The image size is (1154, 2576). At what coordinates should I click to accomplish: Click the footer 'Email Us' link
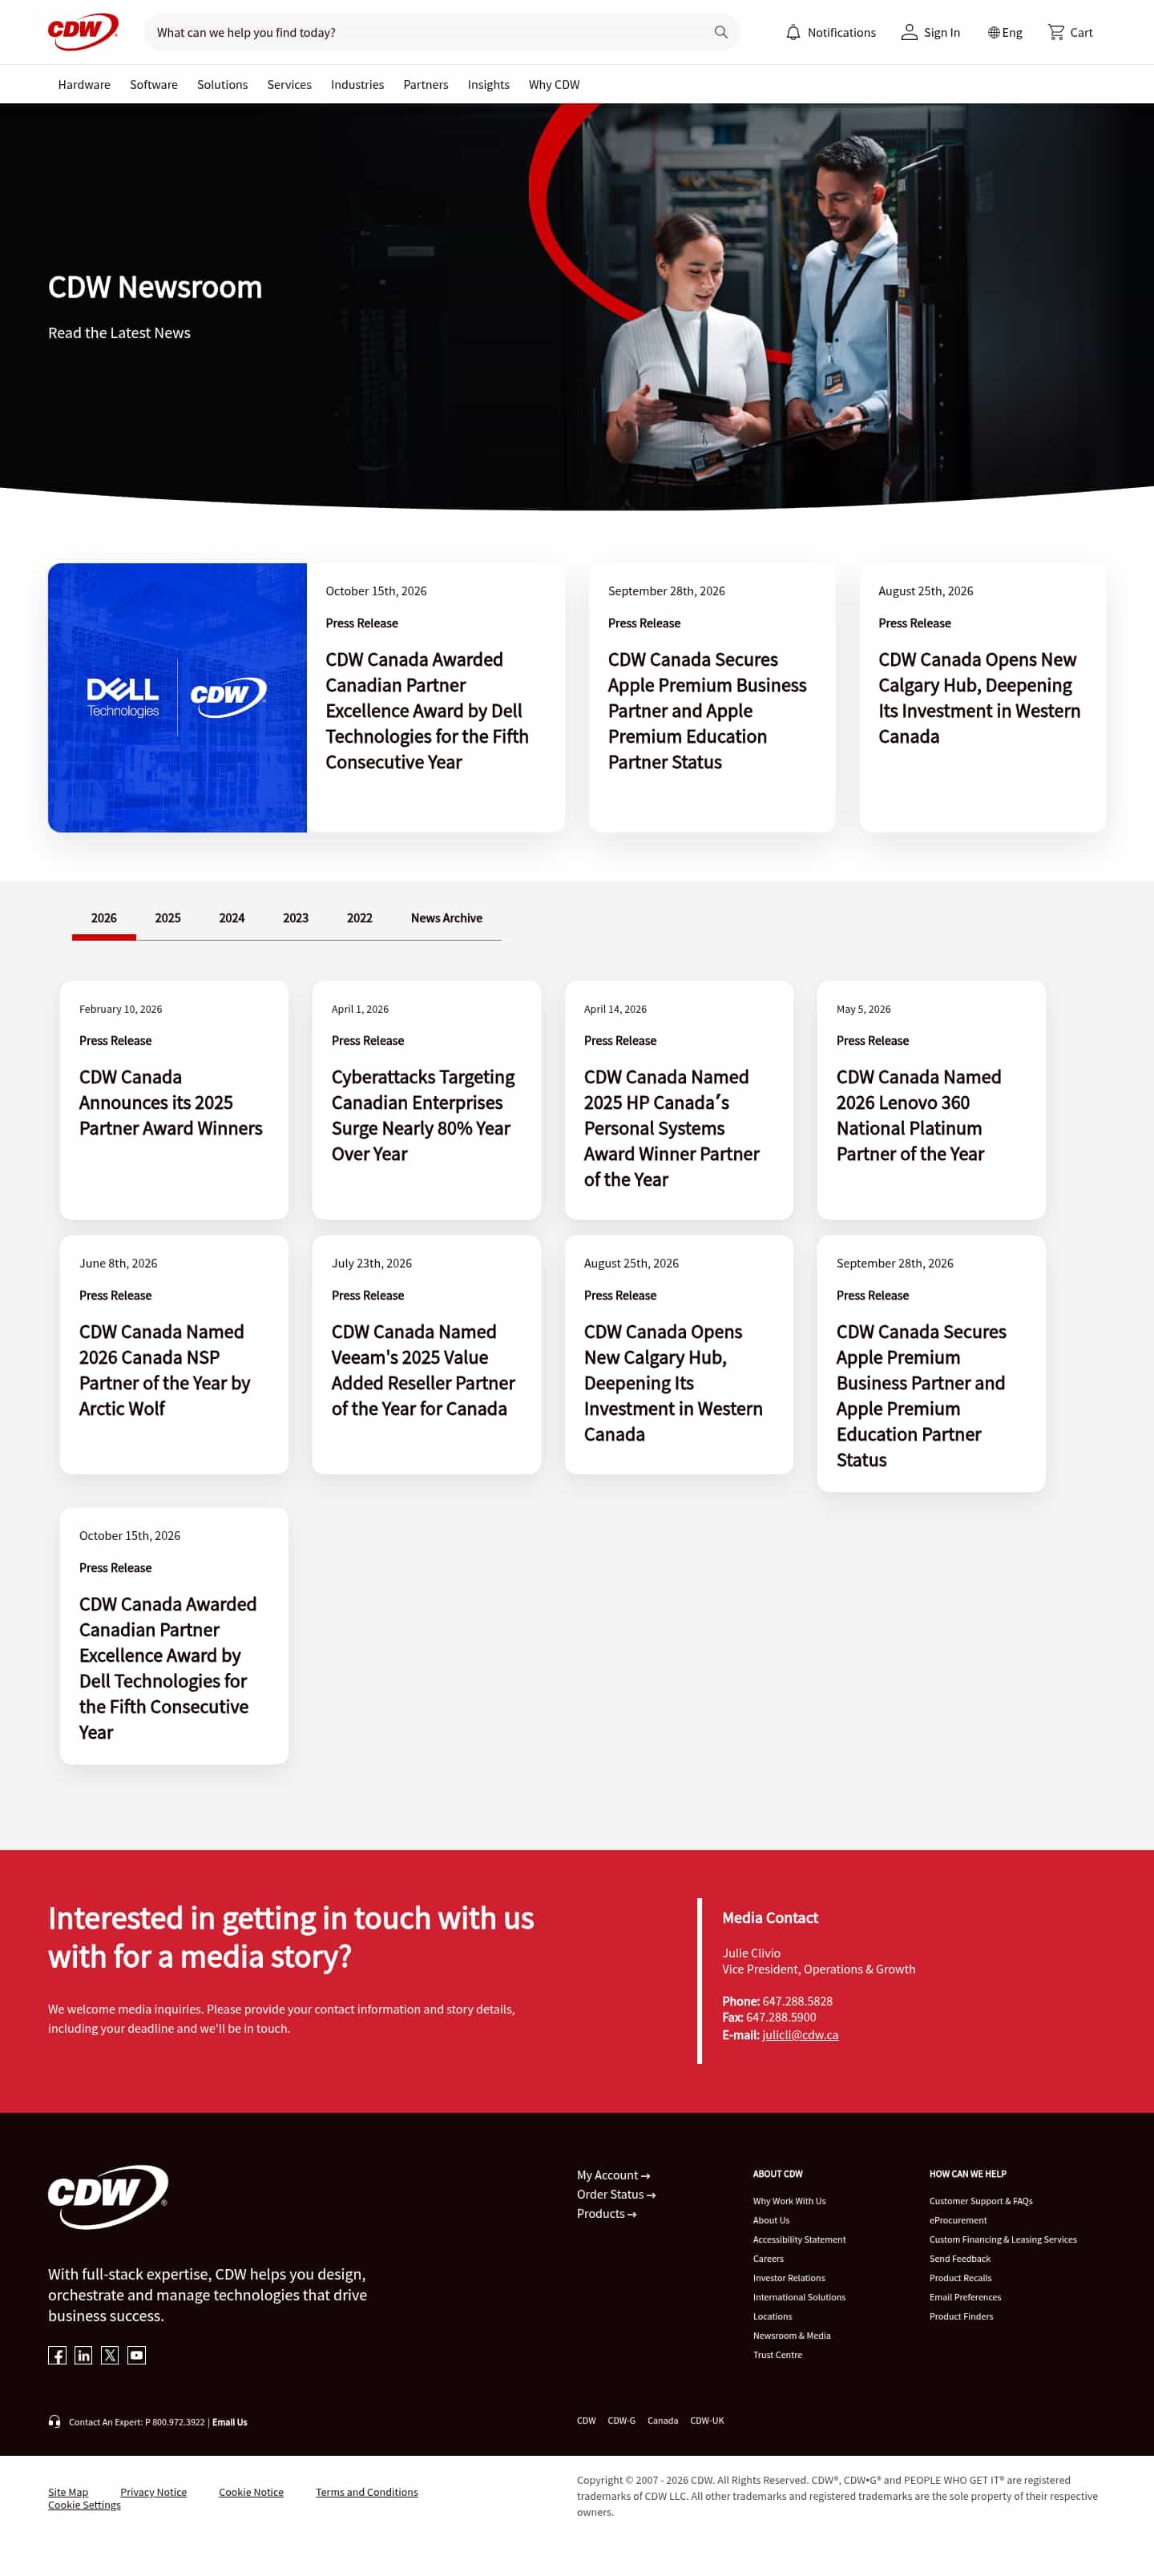pyautogui.click(x=230, y=2422)
